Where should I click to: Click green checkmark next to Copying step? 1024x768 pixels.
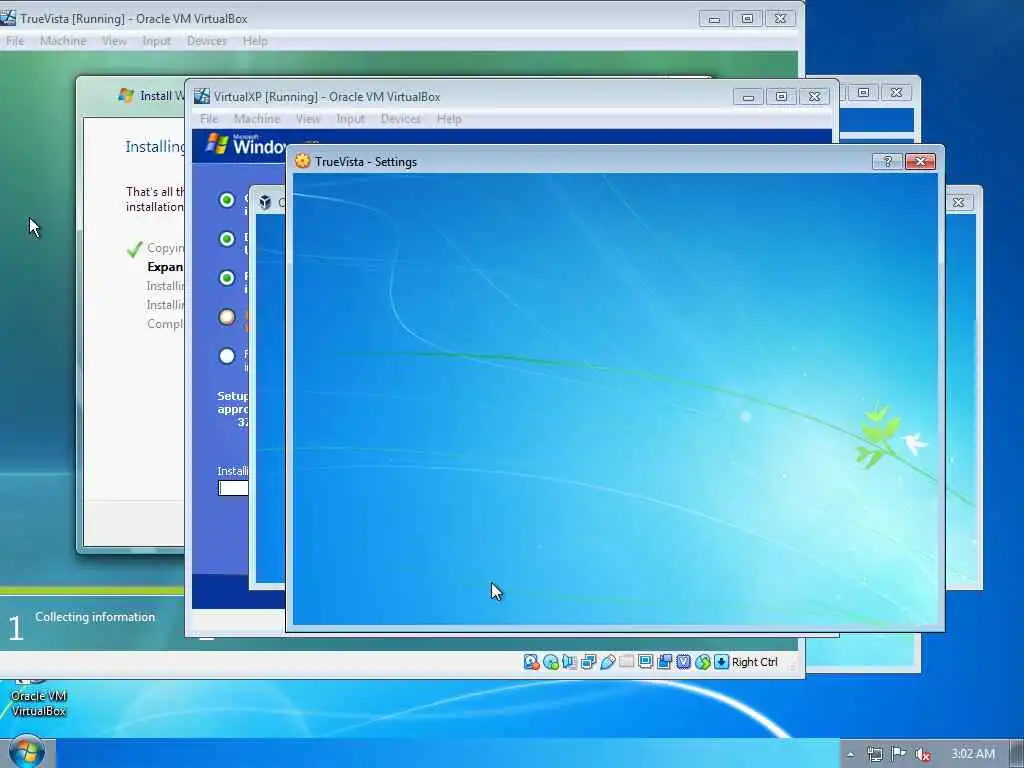point(135,249)
